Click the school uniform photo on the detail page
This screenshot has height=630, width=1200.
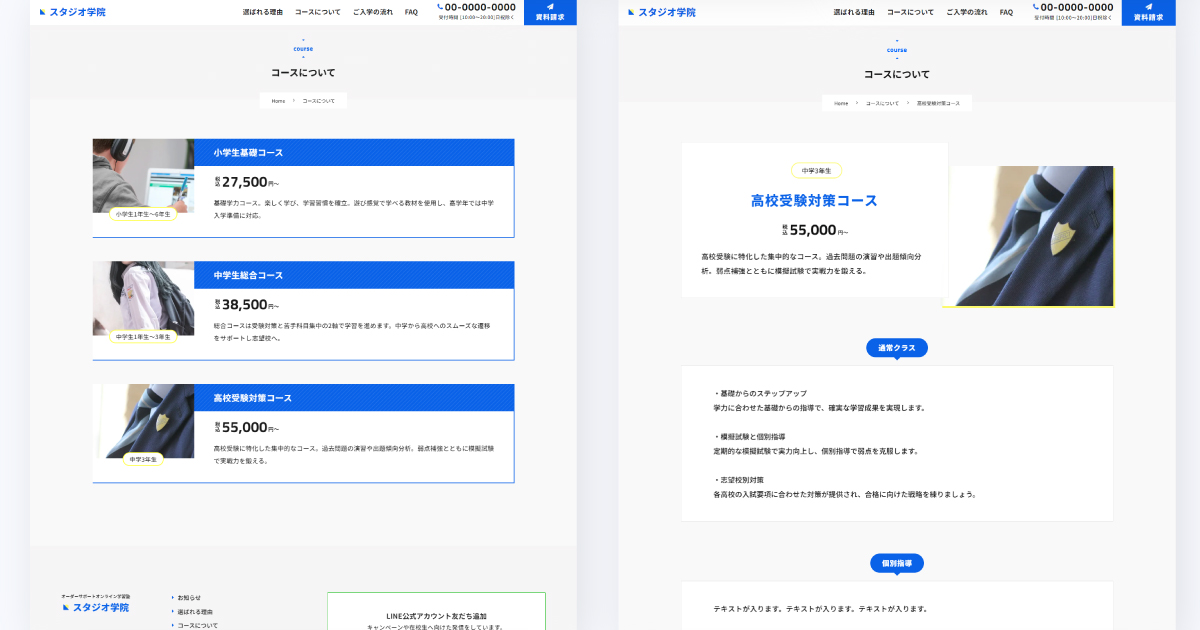[x=1029, y=236]
